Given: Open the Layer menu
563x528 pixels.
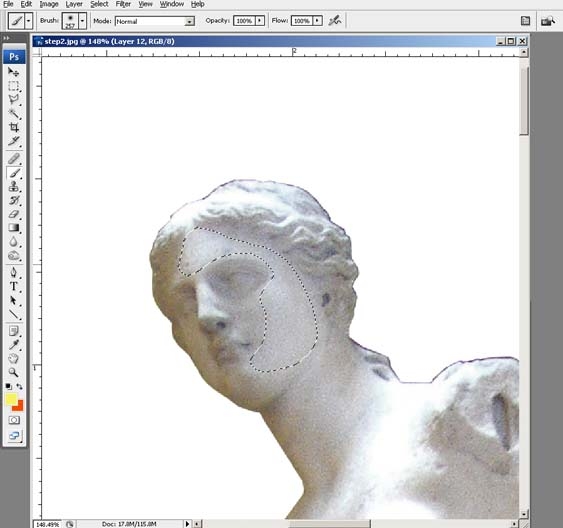Looking at the screenshot, I should coord(74,4).
